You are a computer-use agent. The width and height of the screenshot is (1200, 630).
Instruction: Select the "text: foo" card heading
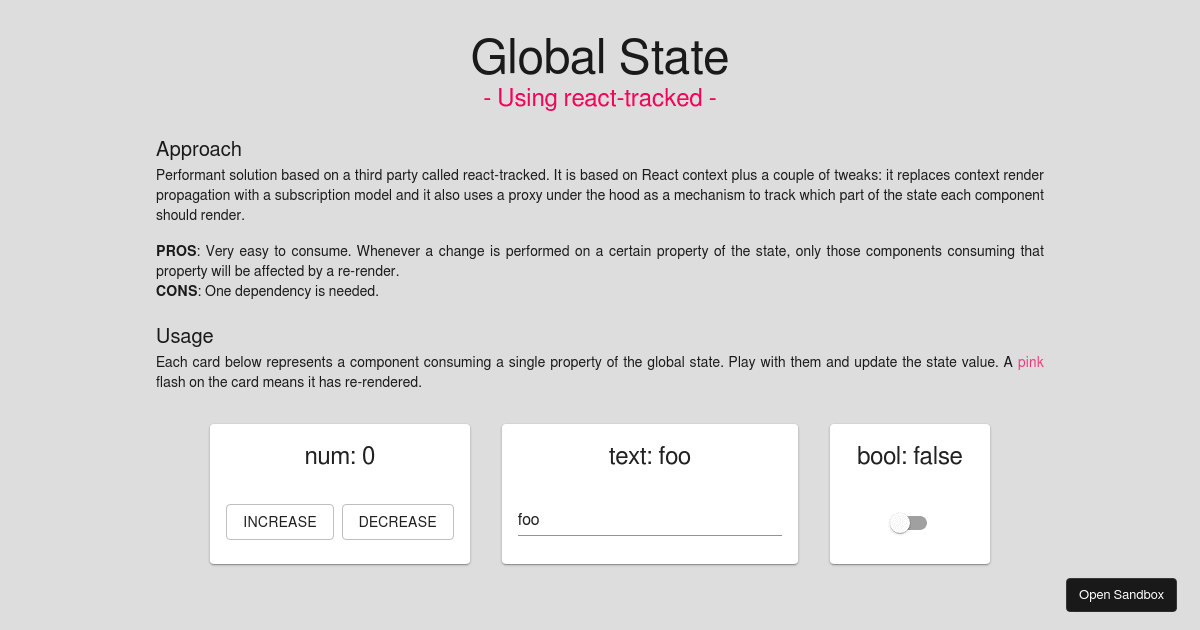(x=650, y=456)
